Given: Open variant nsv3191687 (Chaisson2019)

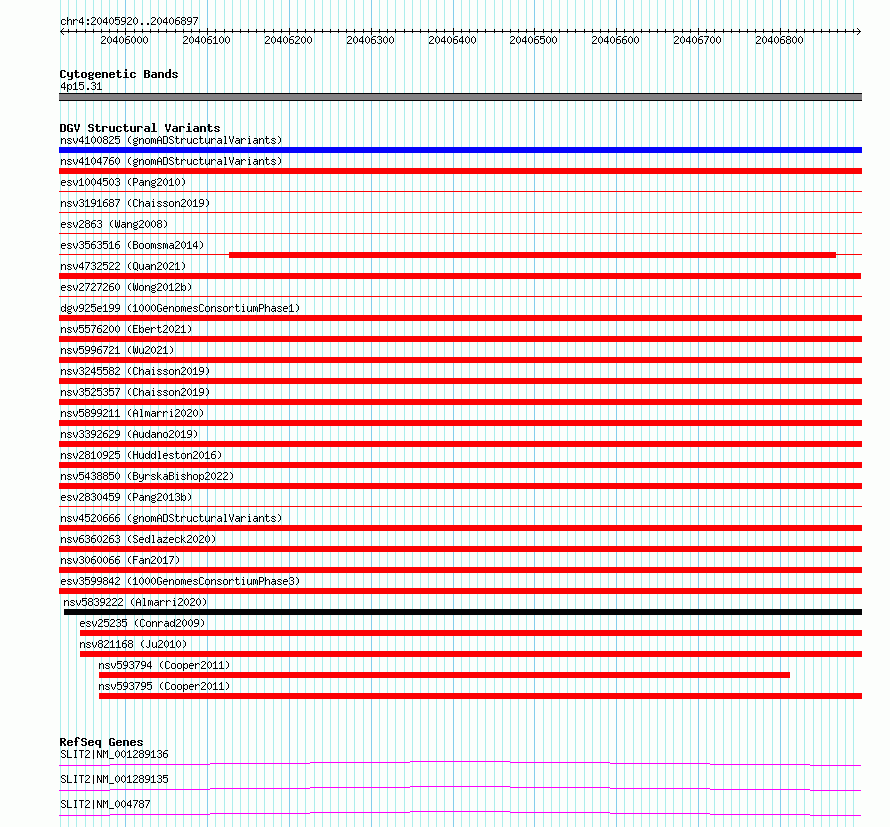Looking at the screenshot, I should pyautogui.click(x=135, y=203).
